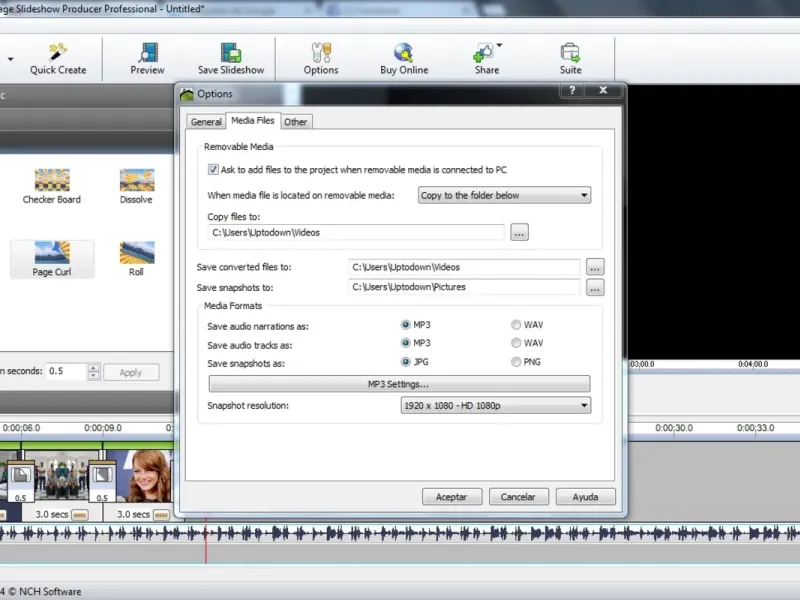Expand the Snapshot resolution dropdown
This screenshot has width=800, height=600.
[x=495, y=405]
